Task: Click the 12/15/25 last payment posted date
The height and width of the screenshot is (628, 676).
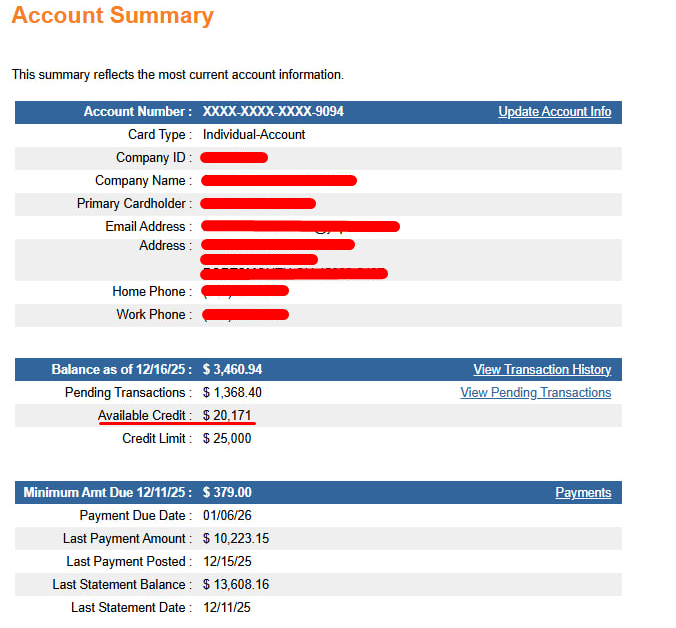Action: click(x=227, y=562)
